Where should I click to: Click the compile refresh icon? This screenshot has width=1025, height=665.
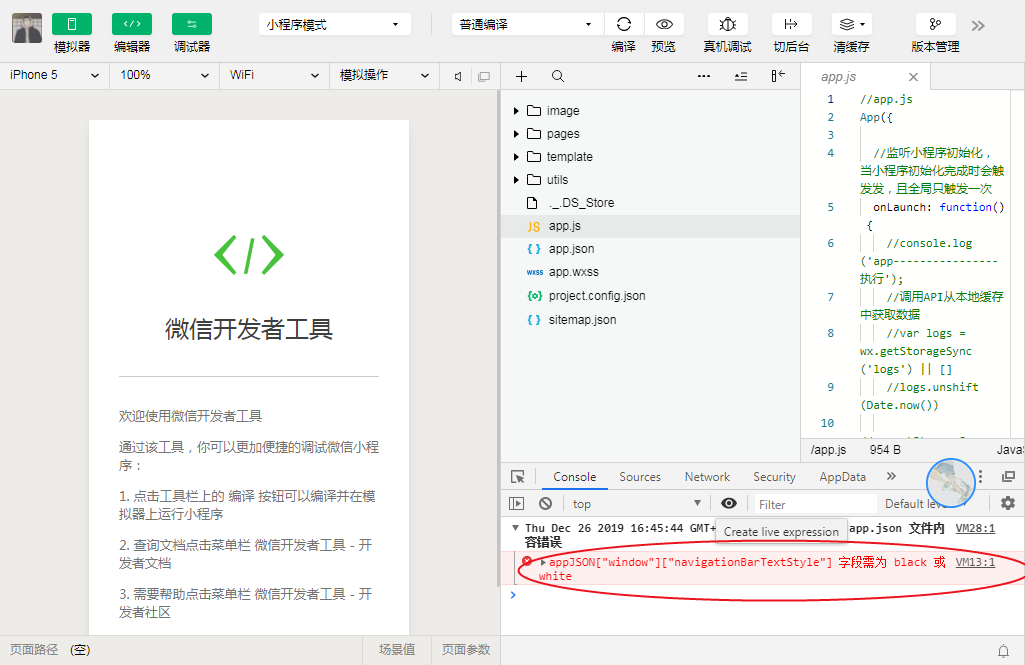click(624, 24)
